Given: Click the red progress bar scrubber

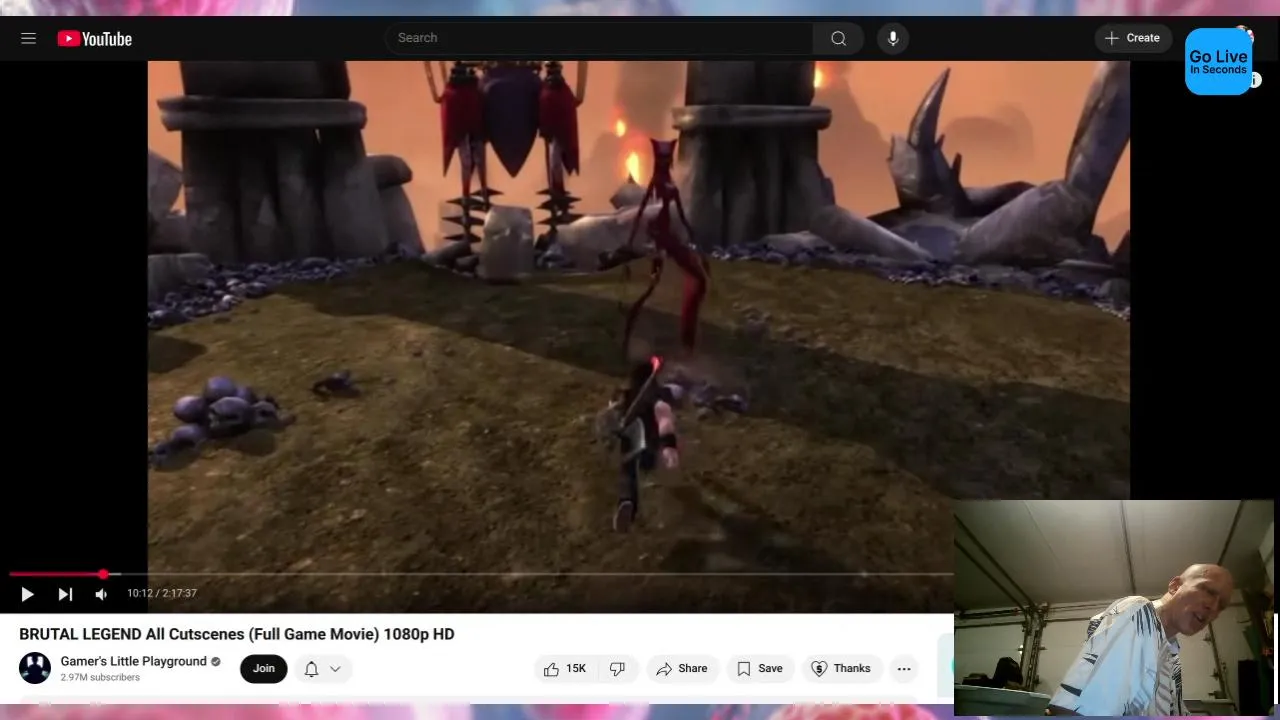Looking at the screenshot, I should click(x=103, y=574).
